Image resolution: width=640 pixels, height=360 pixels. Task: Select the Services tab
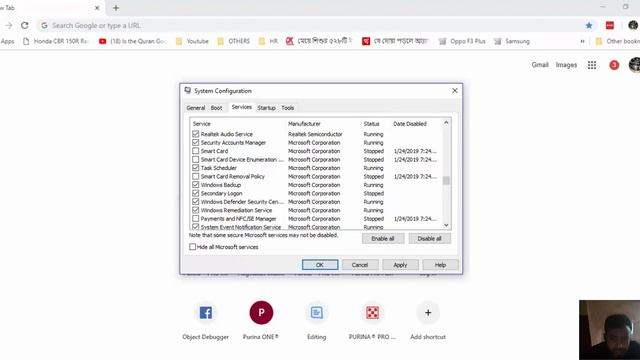point(241,107)
